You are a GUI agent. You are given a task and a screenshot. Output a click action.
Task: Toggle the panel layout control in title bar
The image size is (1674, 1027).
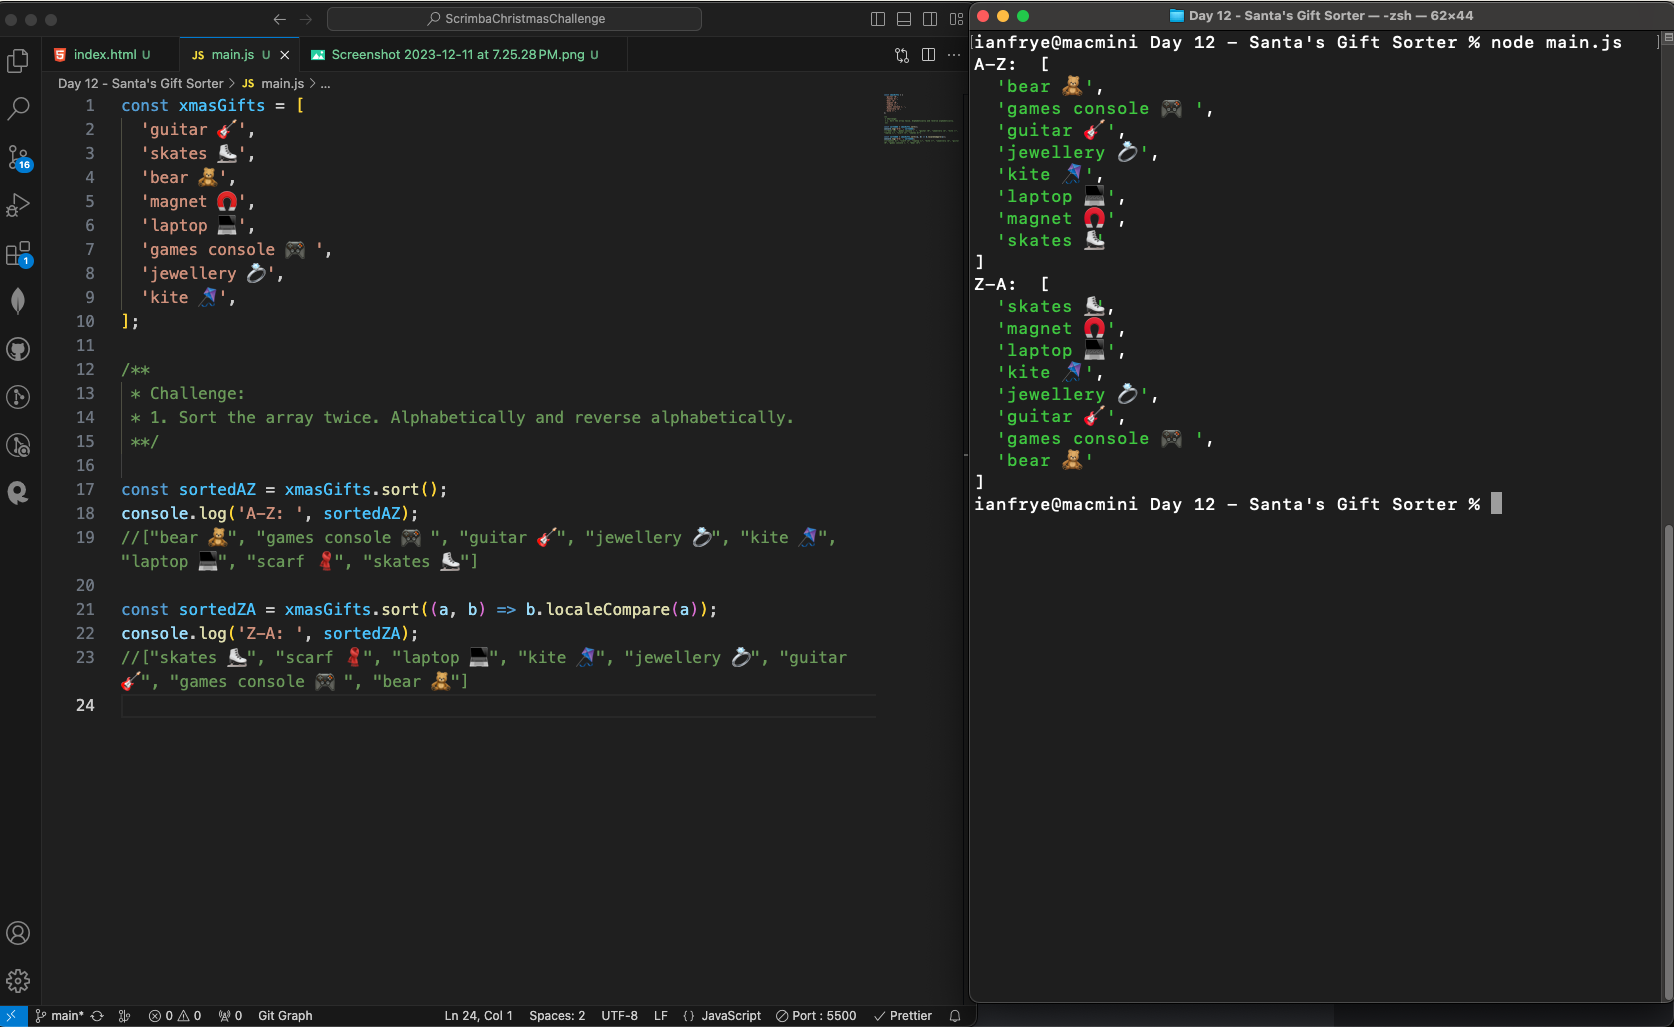coord(903,18)
